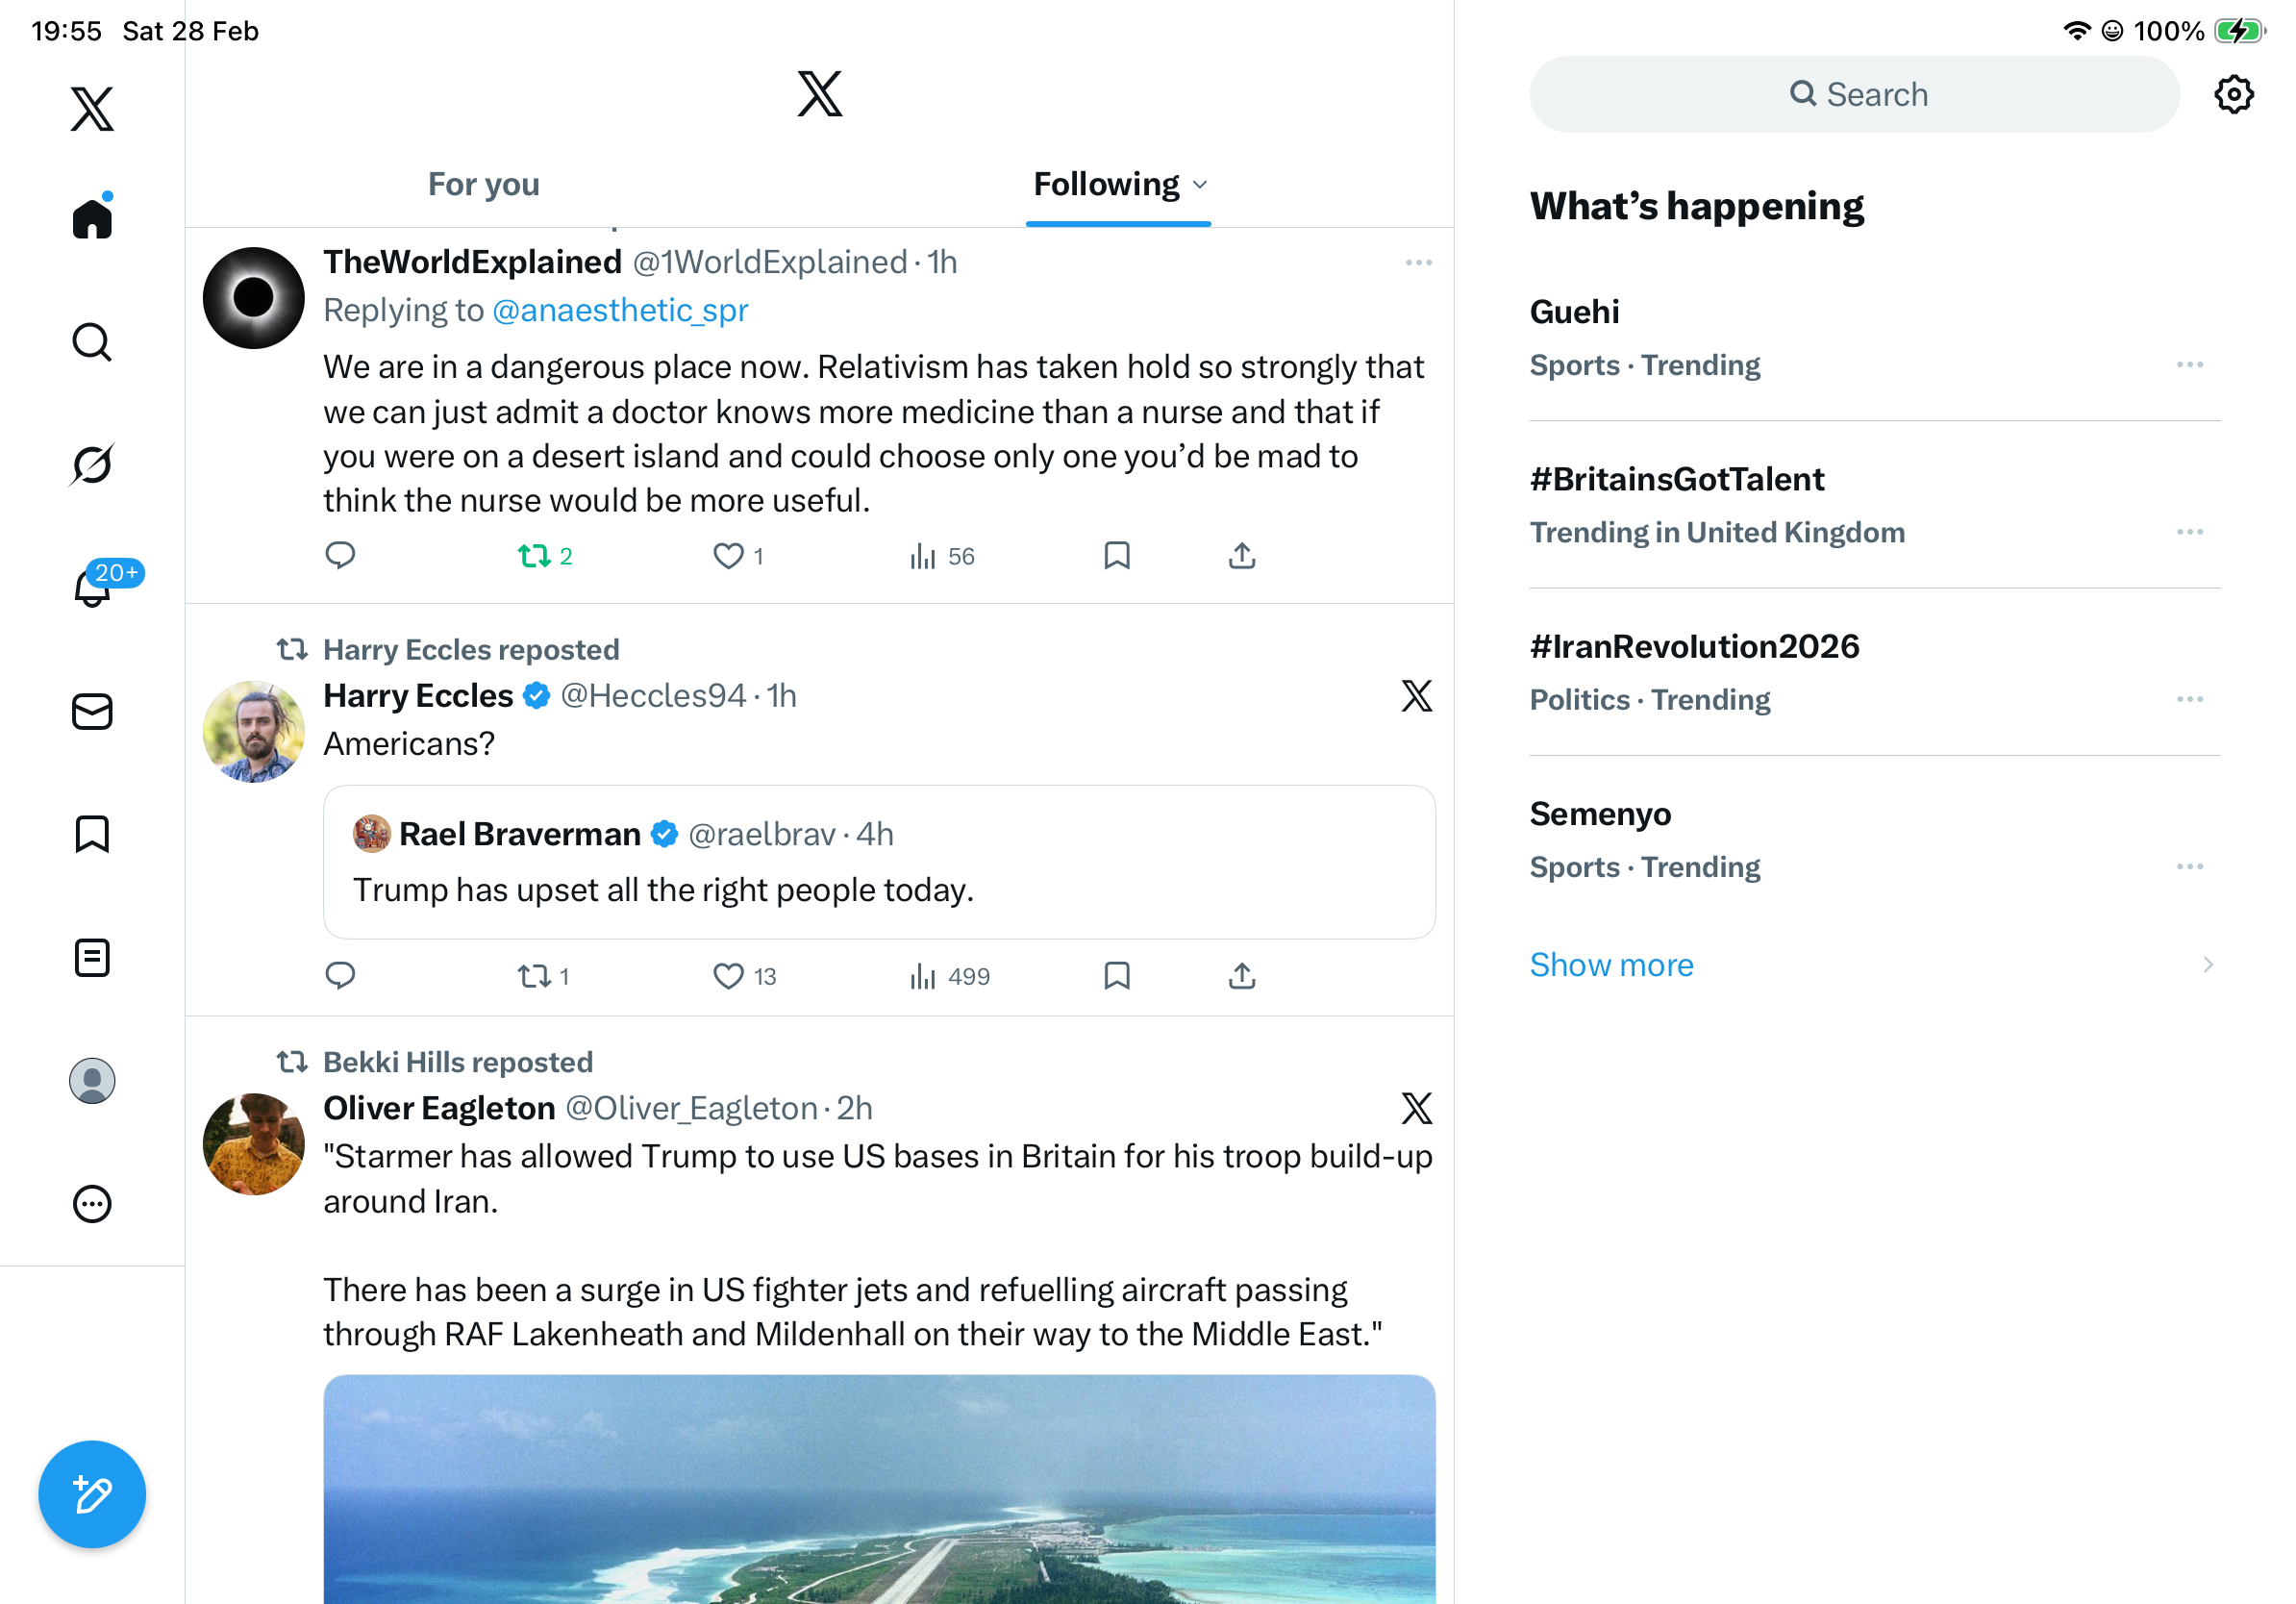The image size is (2296, 1604).
Task: Open more options on TheWorldExplained post
Action: point(1418,263)
